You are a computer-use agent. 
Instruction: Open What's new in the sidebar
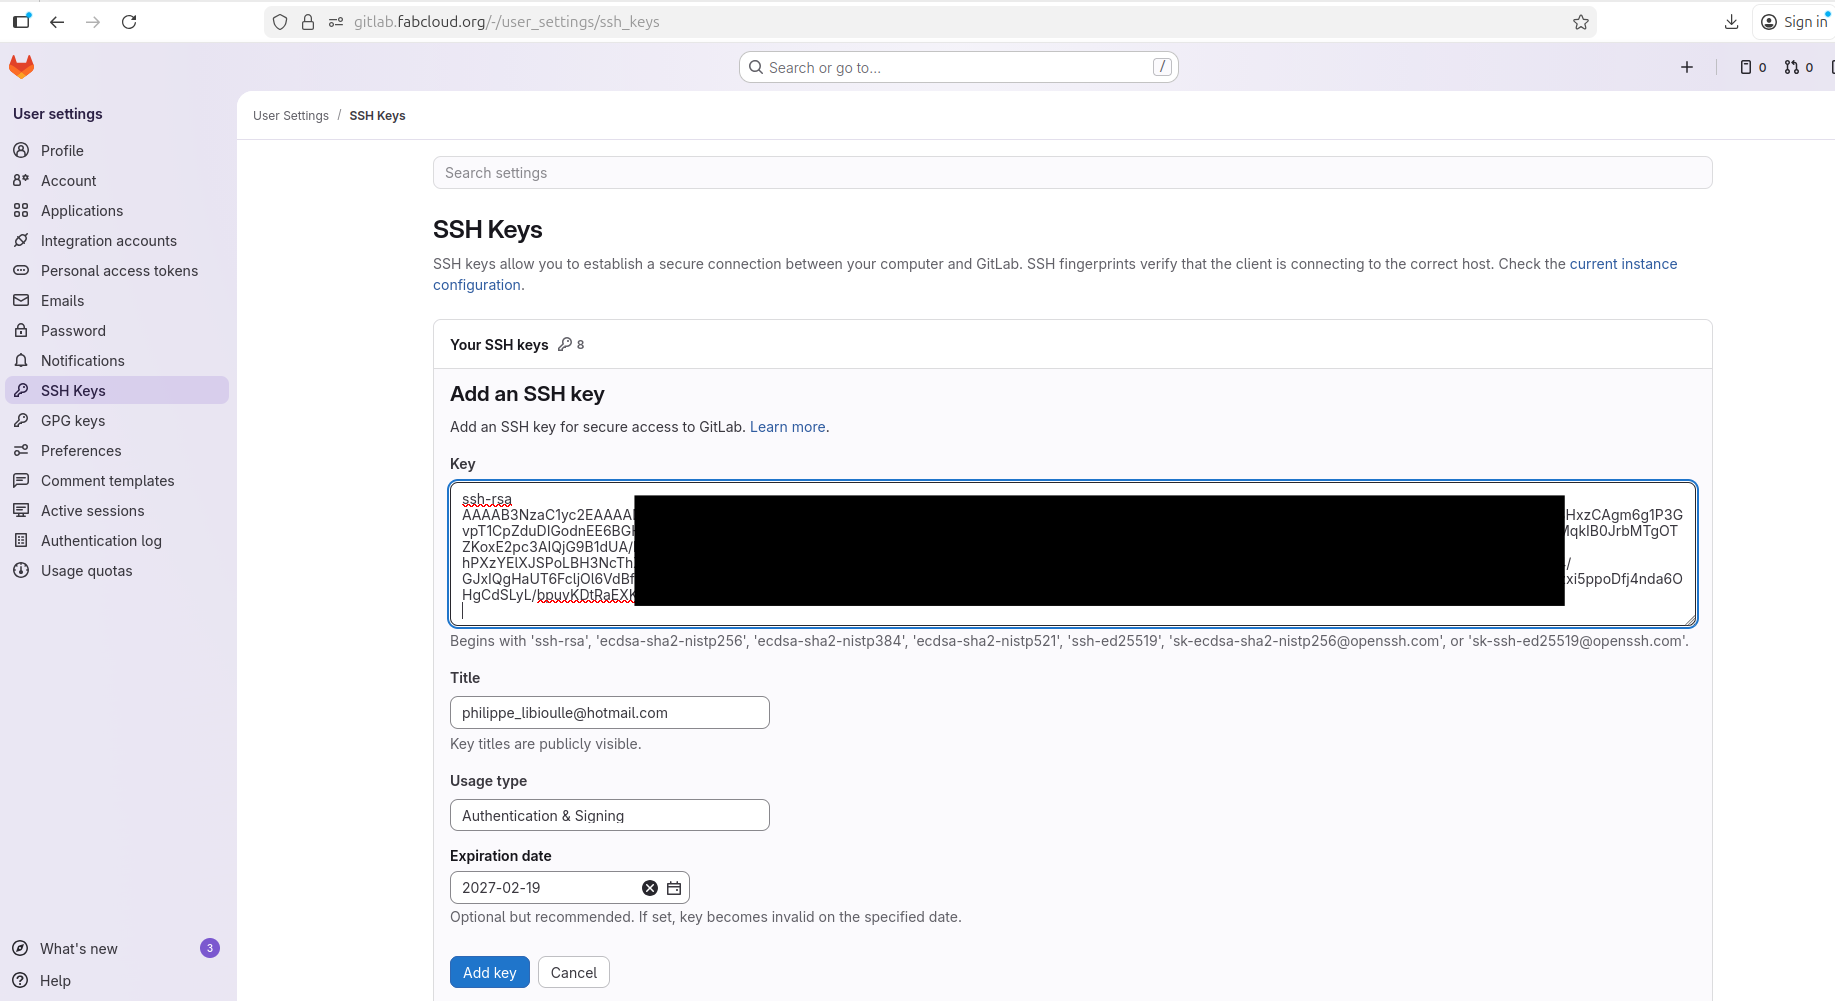click(x=79, y=949)
